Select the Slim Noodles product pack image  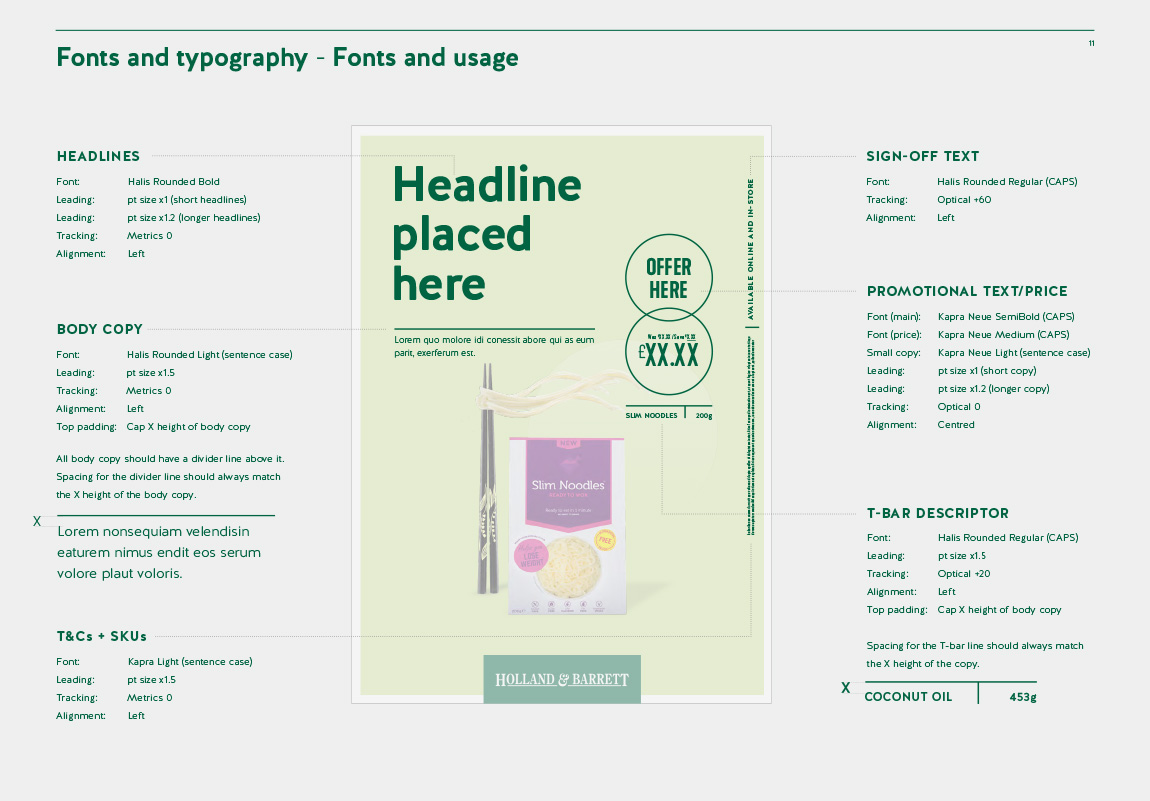coord(568,525)
